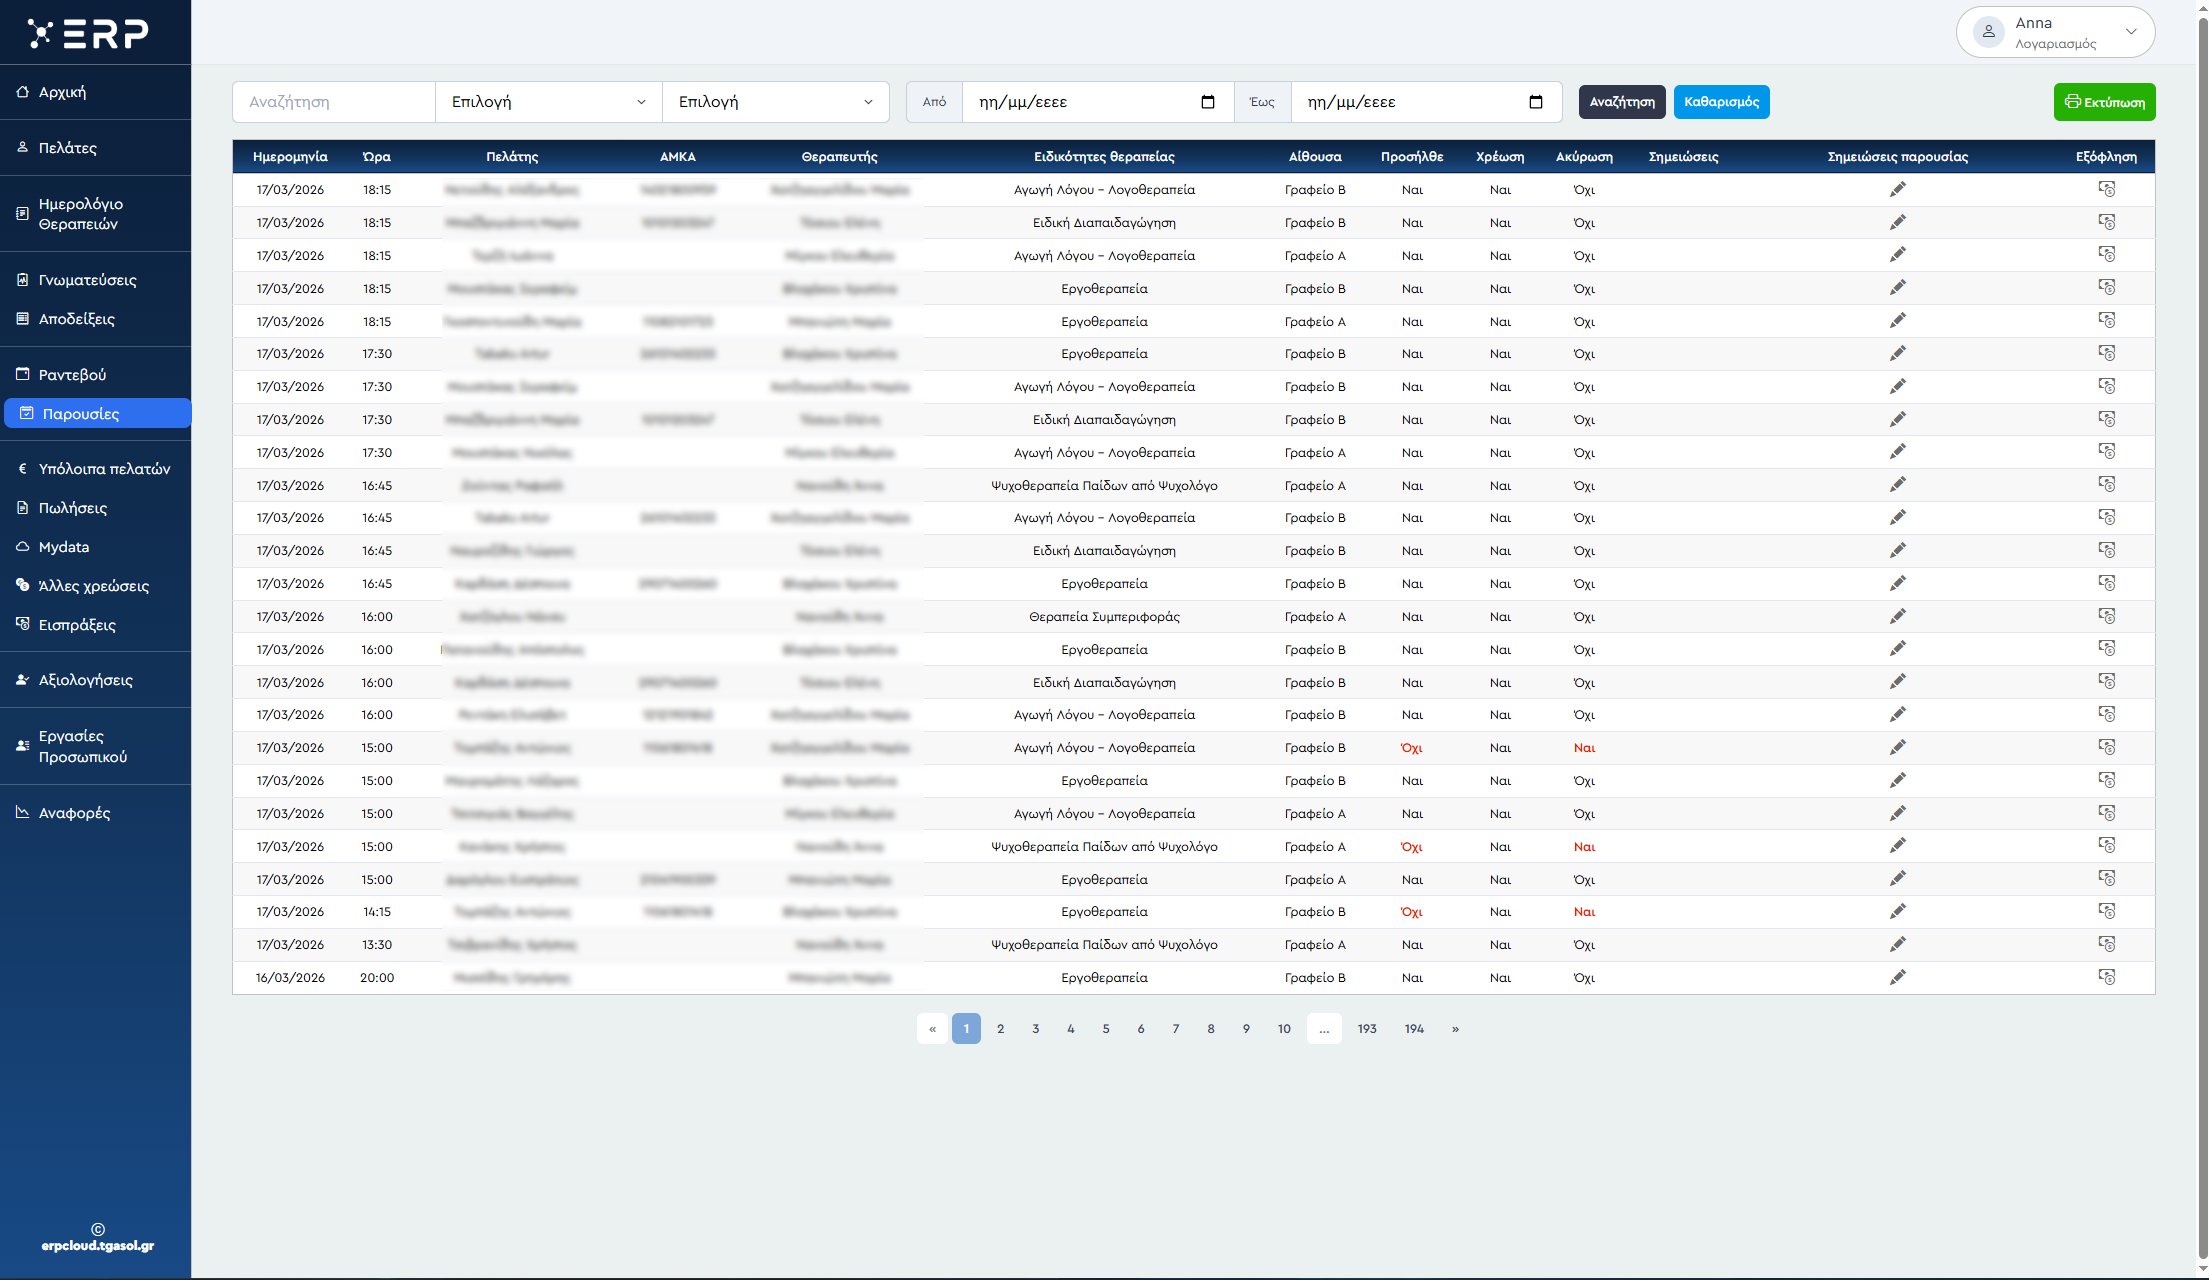2209x1280 pixels.
Task: Edit notes for 13:30 Ψυχοθεραπεία row
Action: click(x=1897, y=944)
